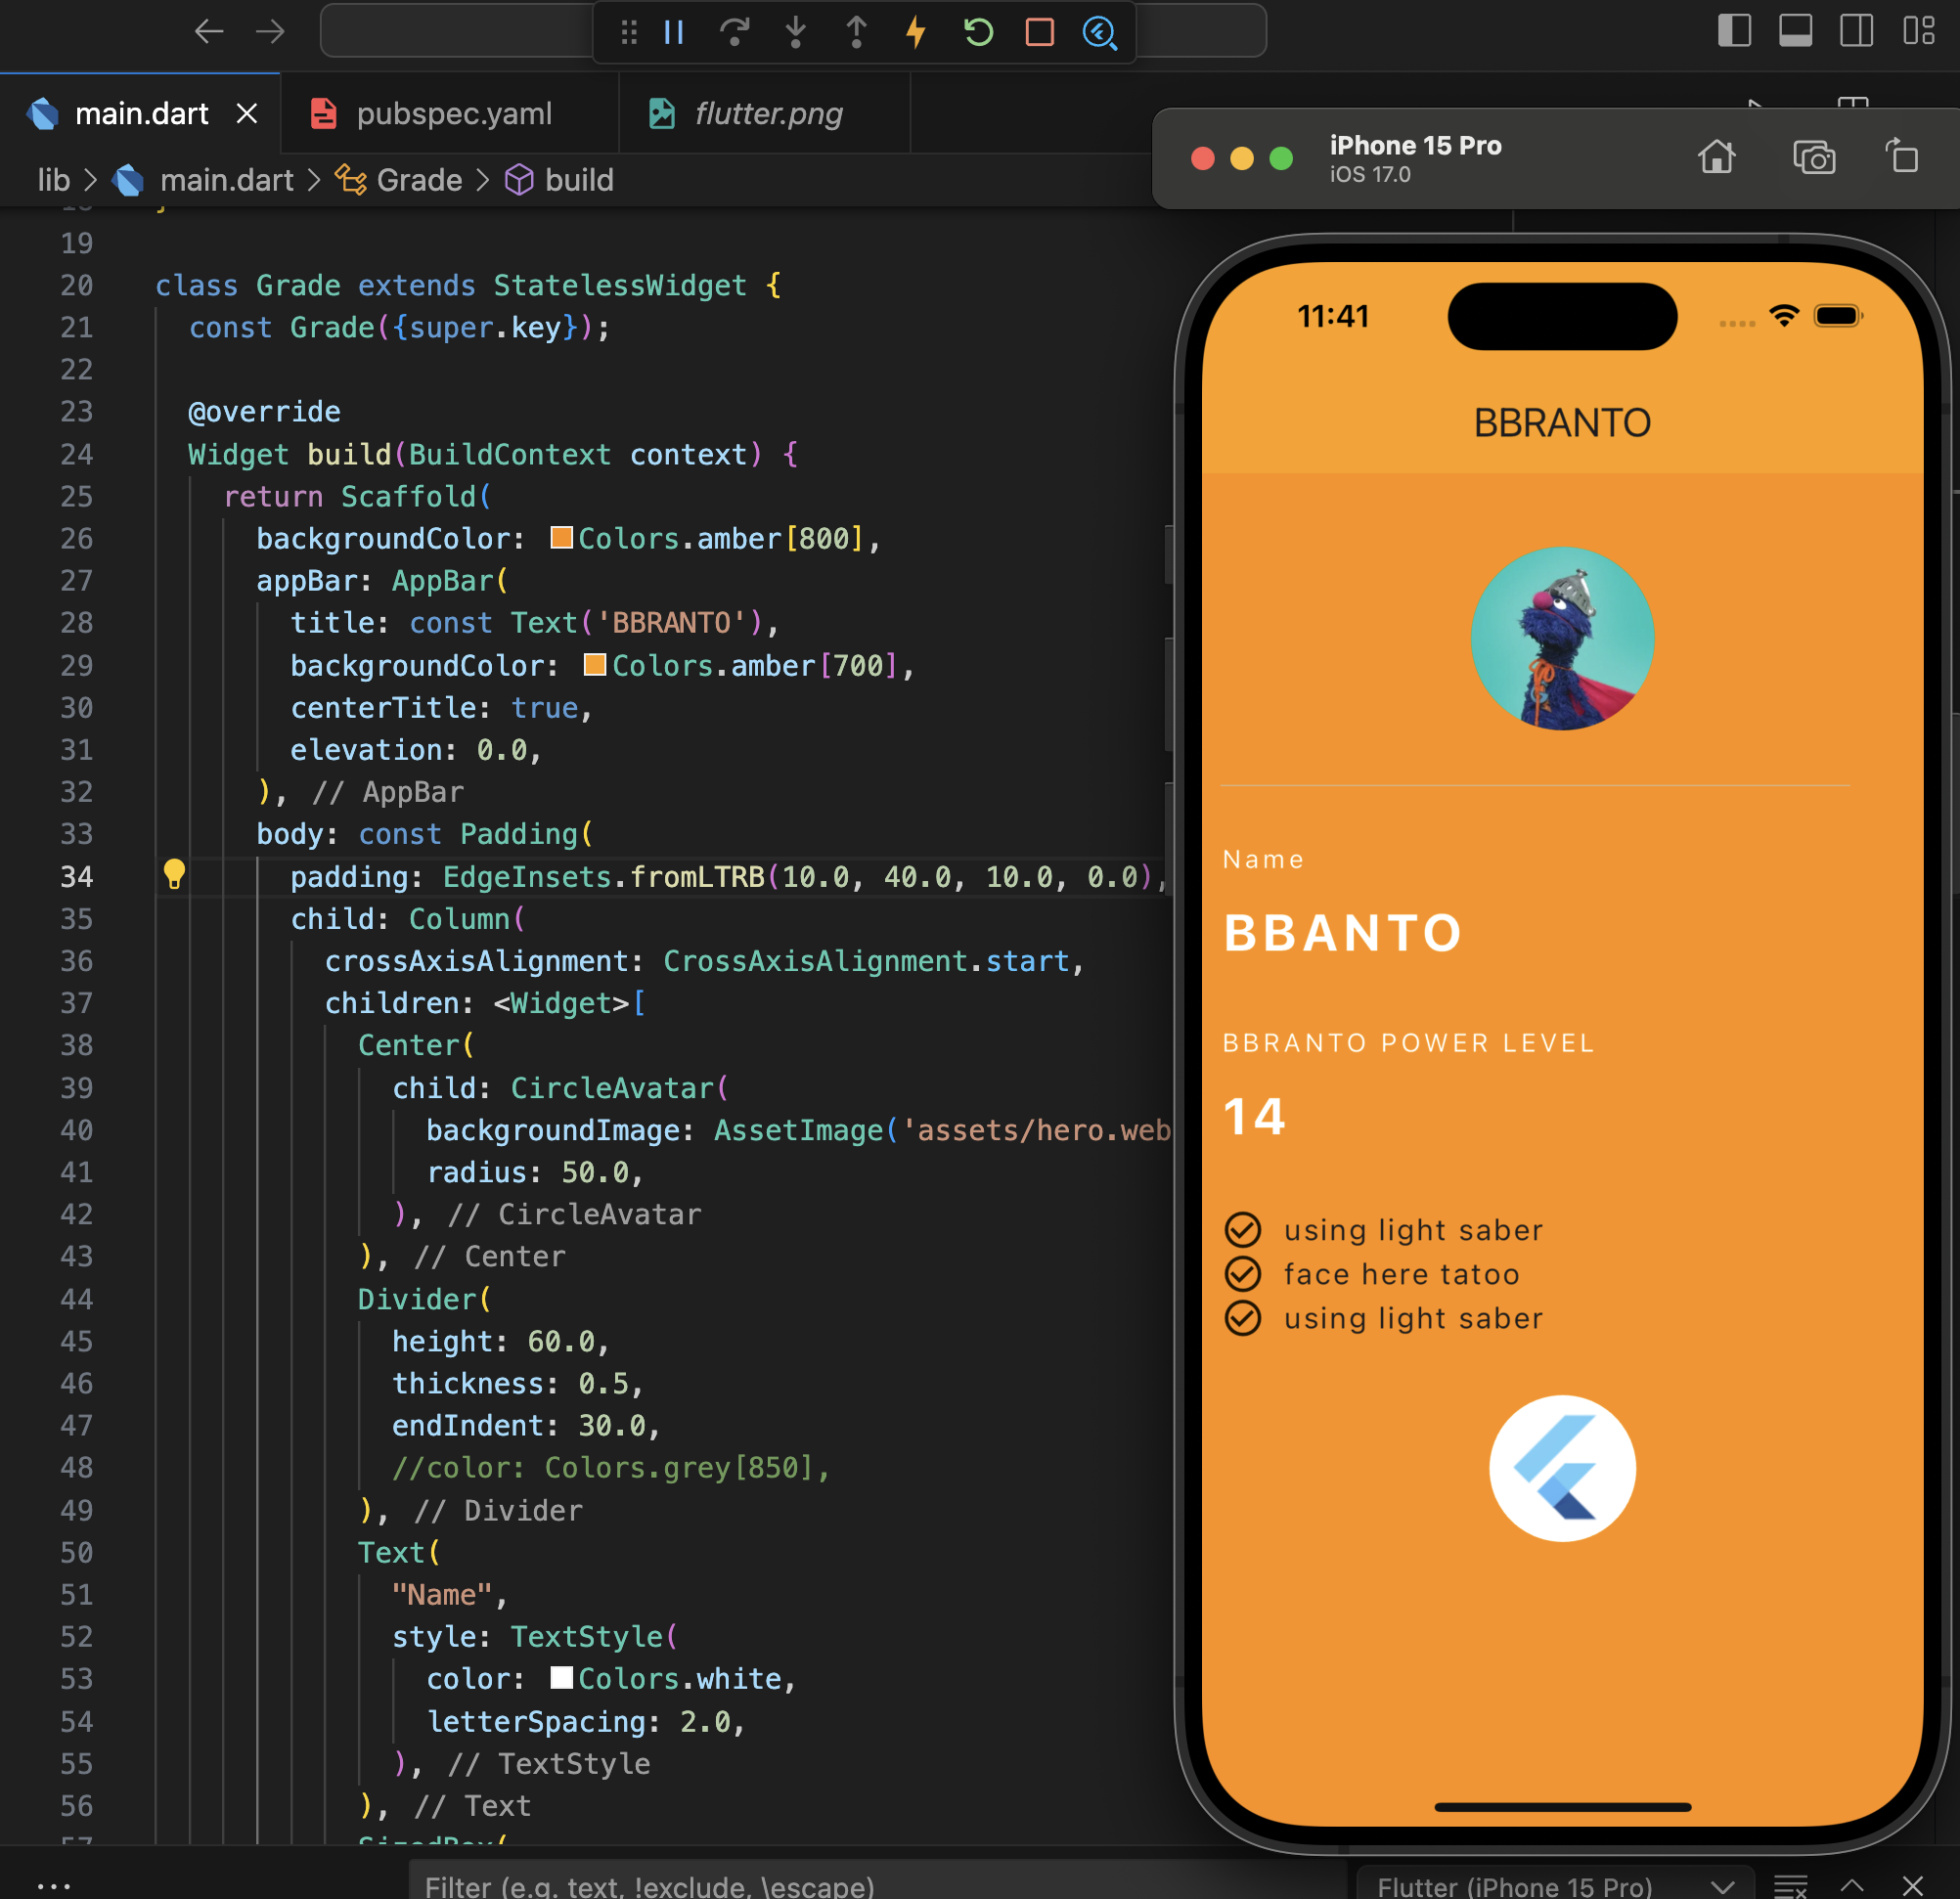
Task: Toggle the secondary sidebar visibility
Action: point(1856,31)
